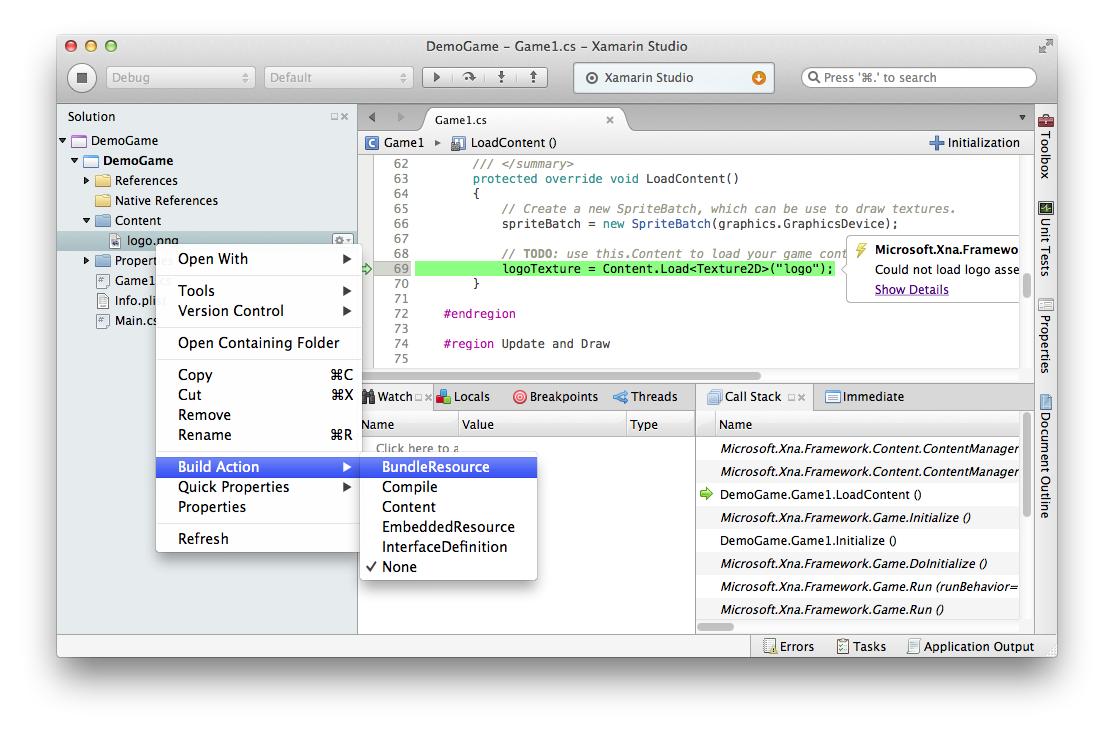Open the Application Output pad
The height and width of the screenshot is (736, 1114).
(x=970, y=646)
